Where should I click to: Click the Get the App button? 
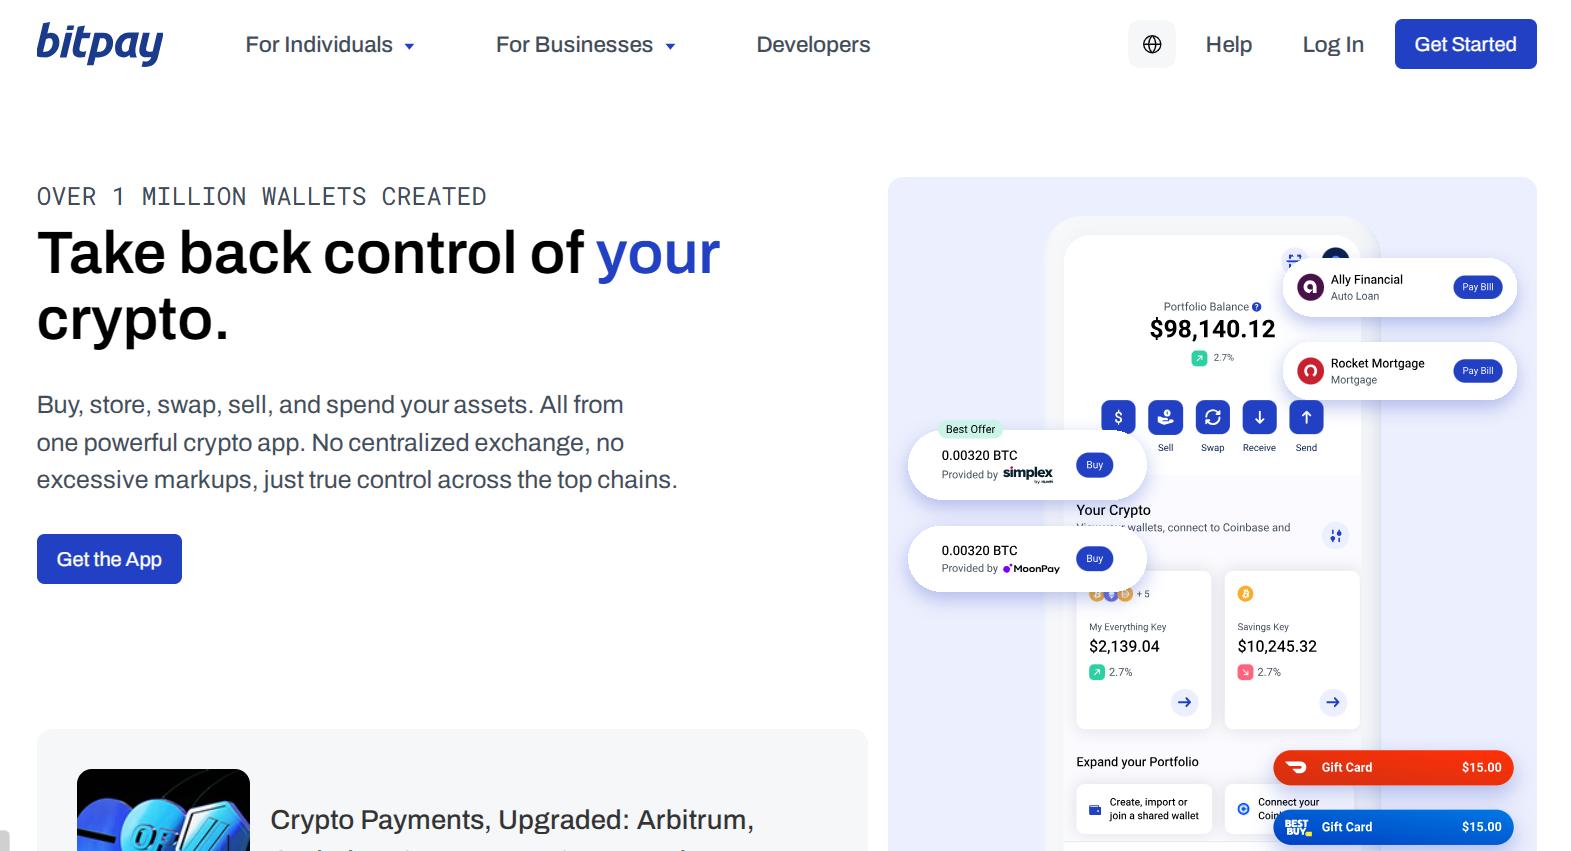pos(109,559)
